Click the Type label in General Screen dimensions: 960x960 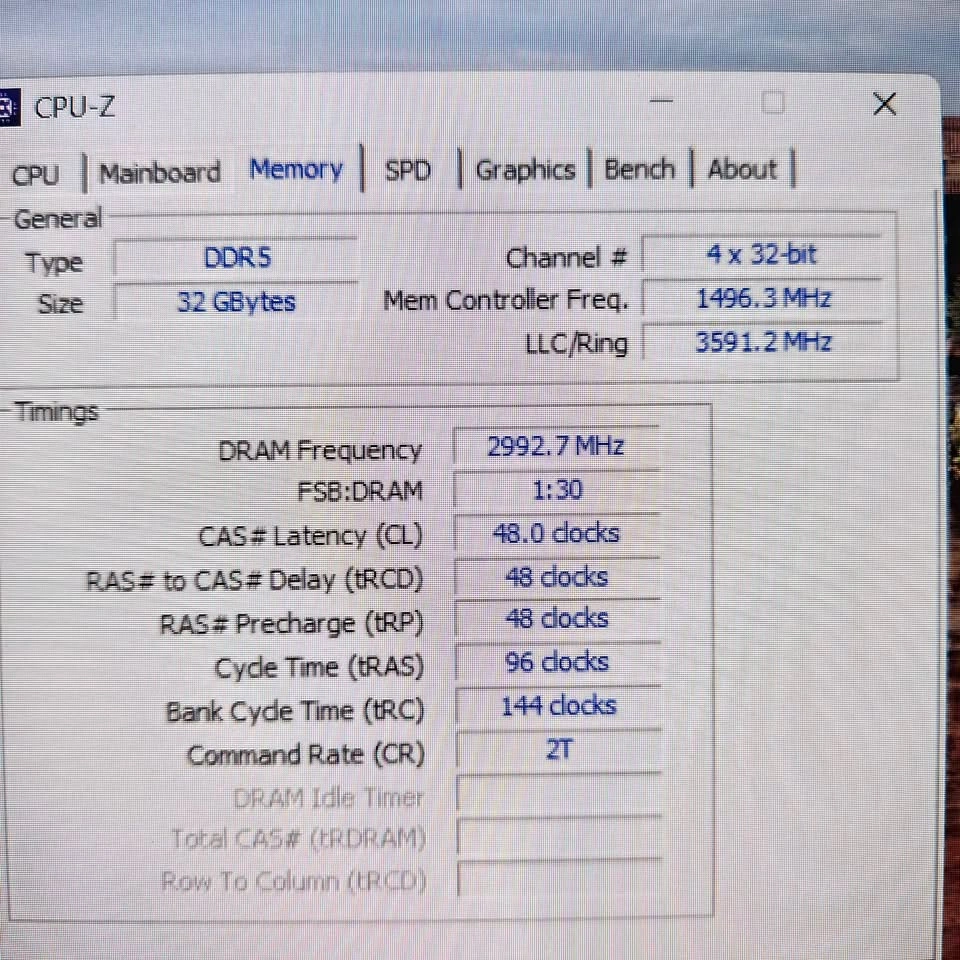coord(54,263)
